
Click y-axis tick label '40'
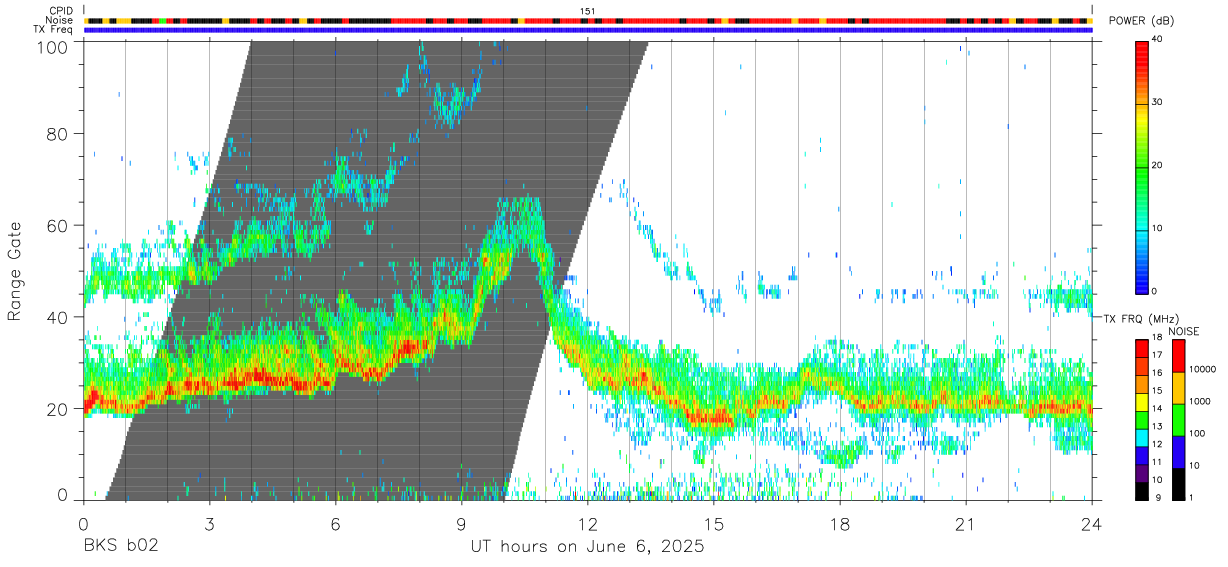tap(58, 317)
